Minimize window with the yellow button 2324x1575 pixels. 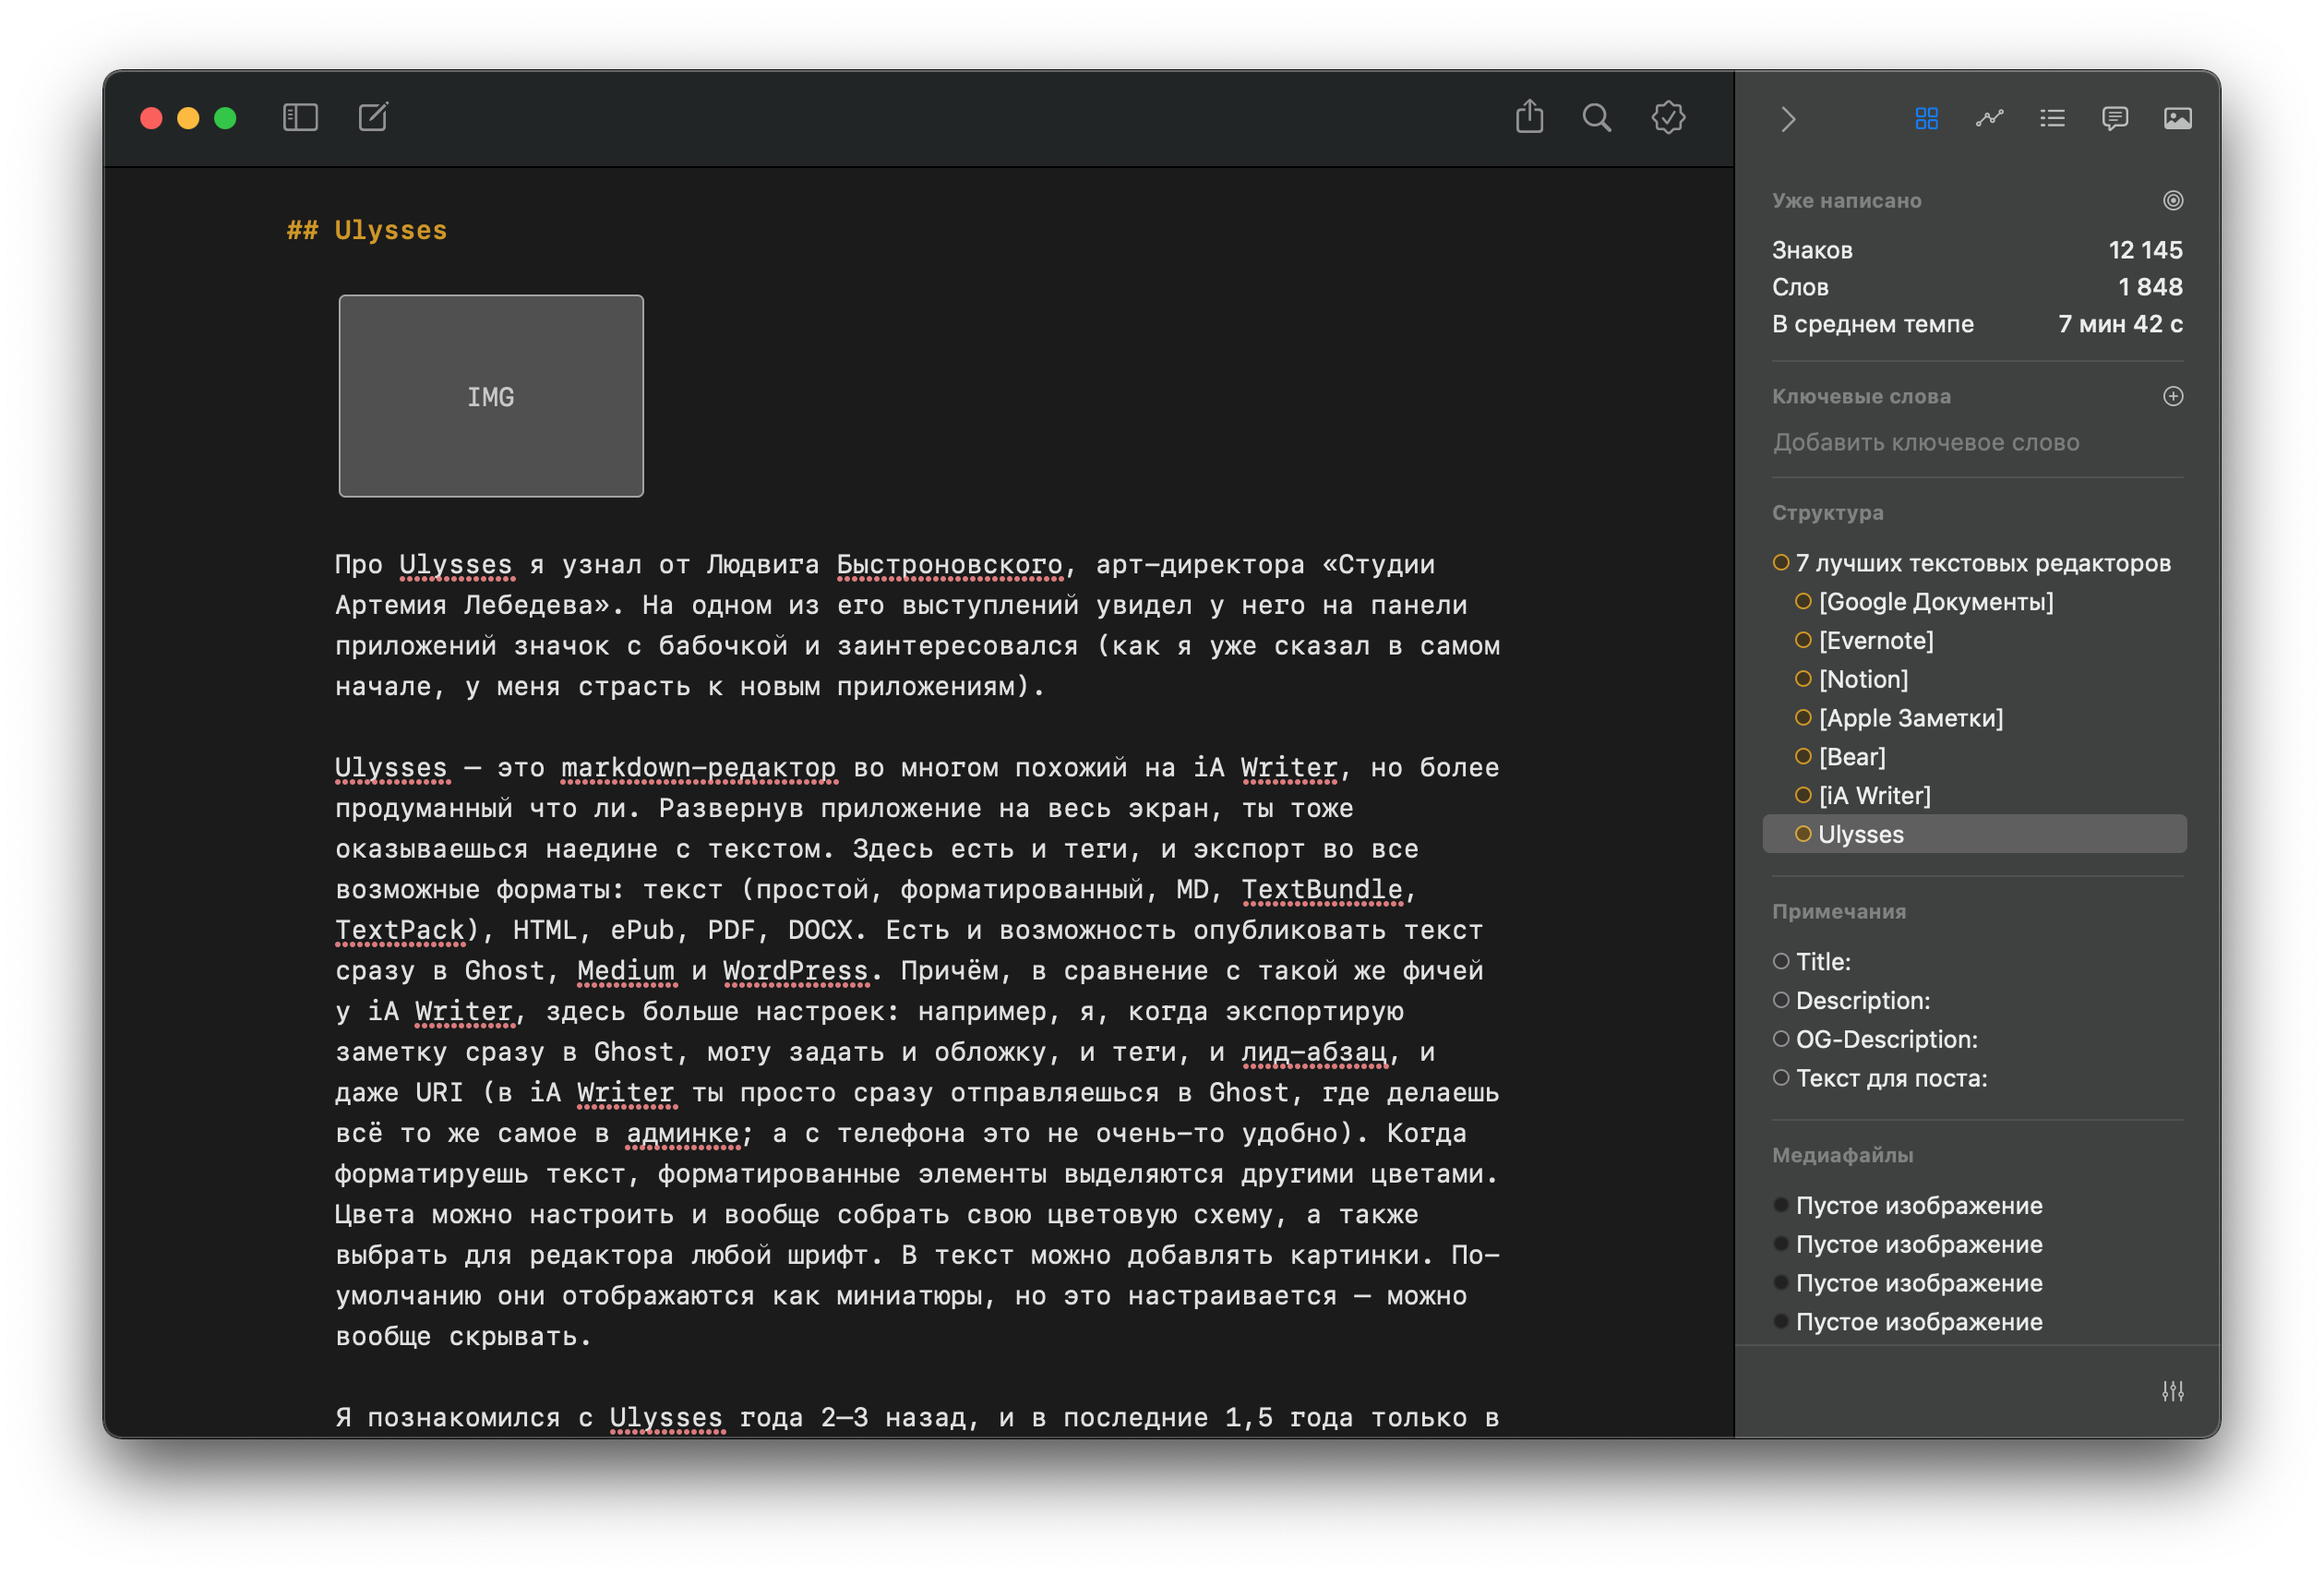(188, 118)
